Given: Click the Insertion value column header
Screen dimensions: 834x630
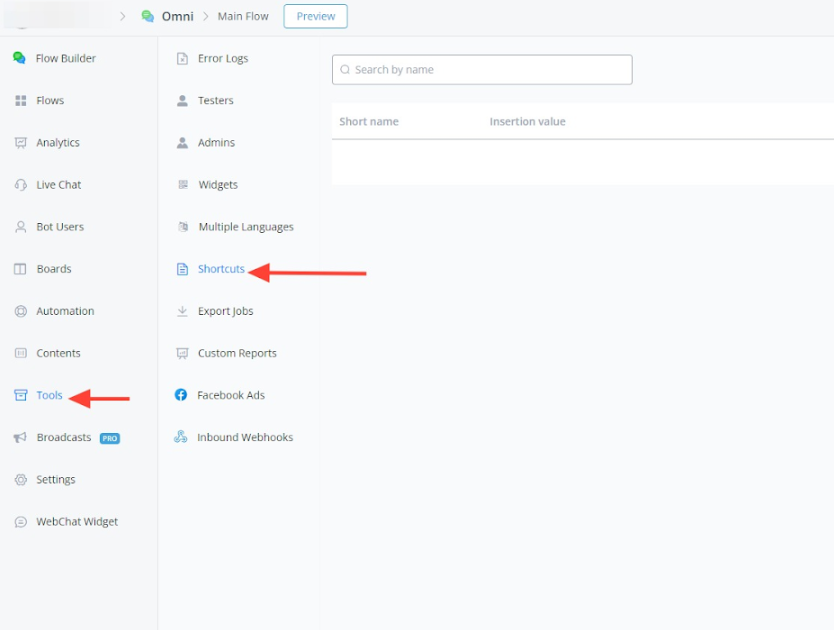Looking at the screenshot, I should [527, 122].
